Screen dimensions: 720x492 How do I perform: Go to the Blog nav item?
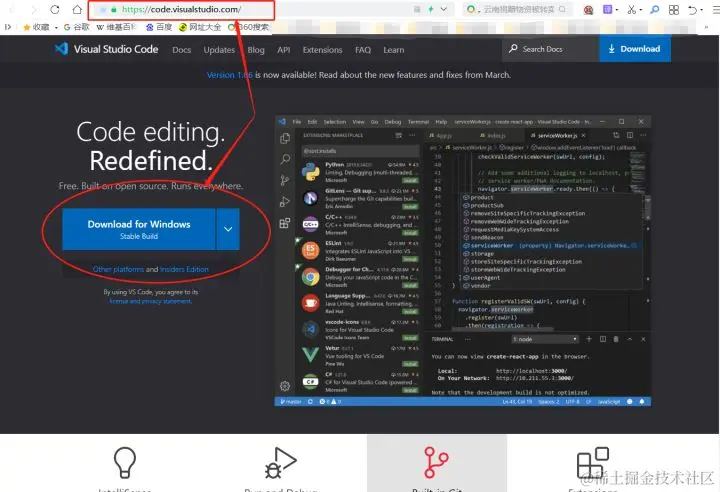(x=256, y=50)
